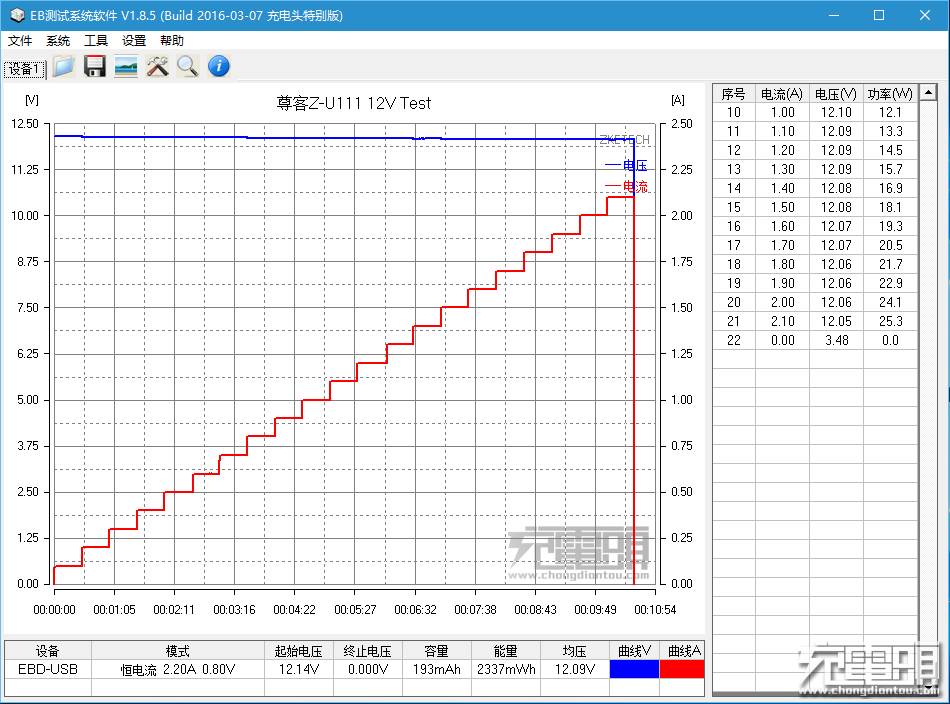Viewport: 950px width, 704px height.
Task: Open the blue info about icon
Action: point(219,66)
